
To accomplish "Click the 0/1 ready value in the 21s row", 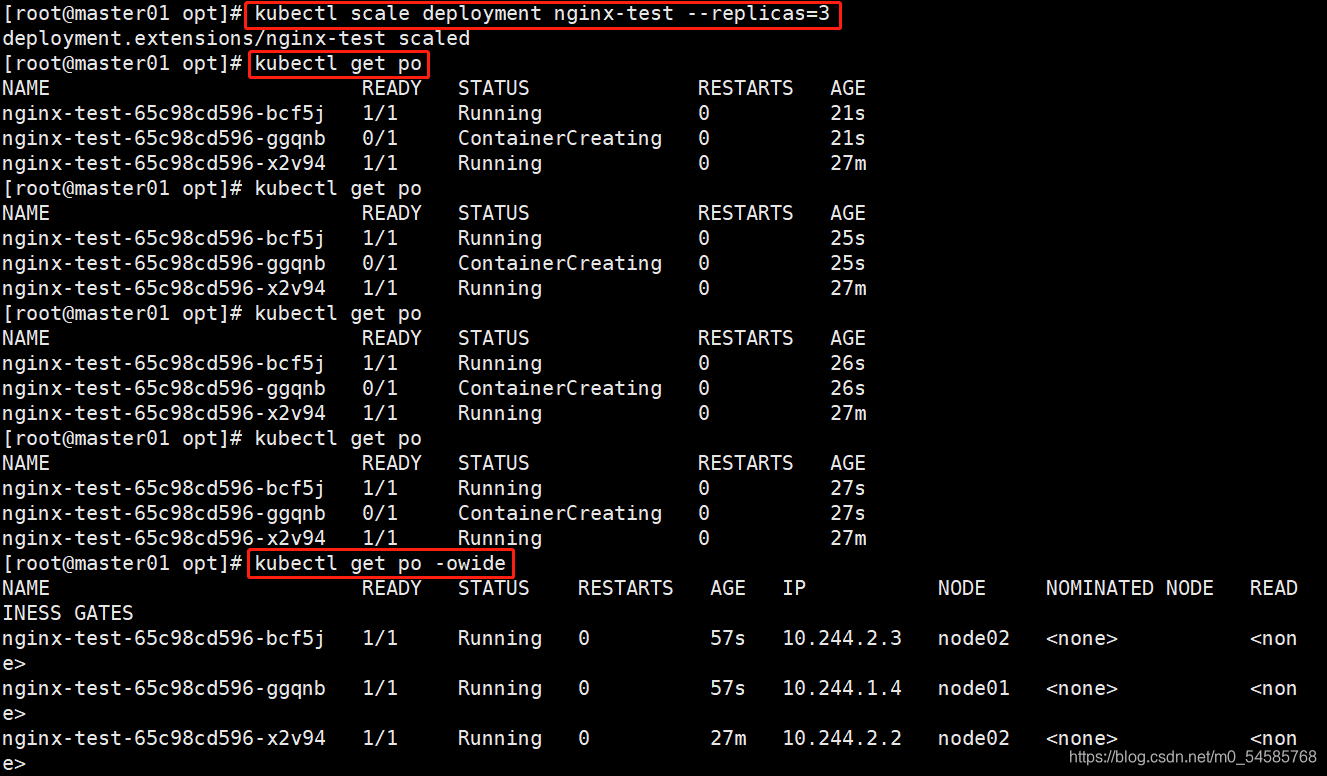I will 380,138.
